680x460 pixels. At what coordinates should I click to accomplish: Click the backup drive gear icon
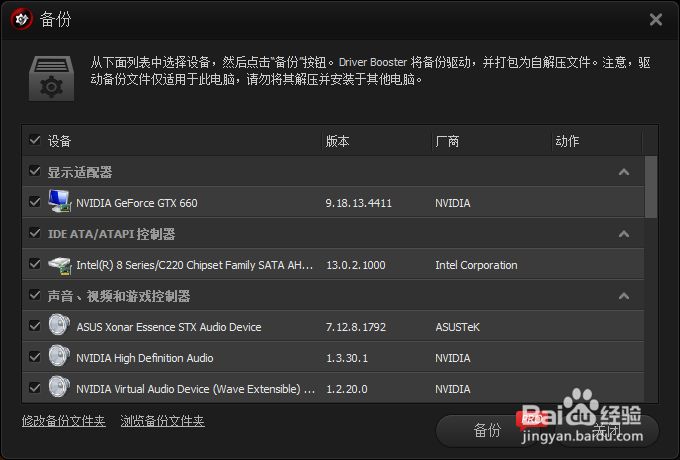point(51,78)
